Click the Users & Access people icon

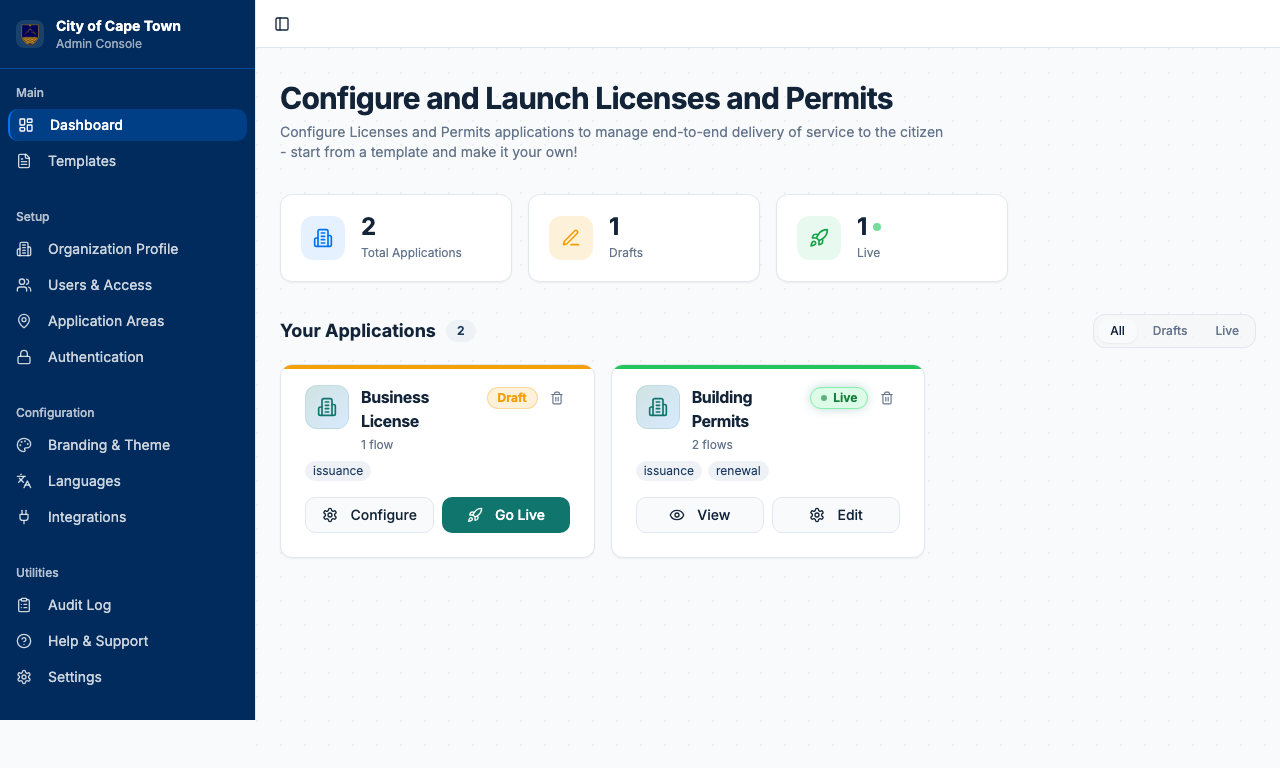coord(24,285)
